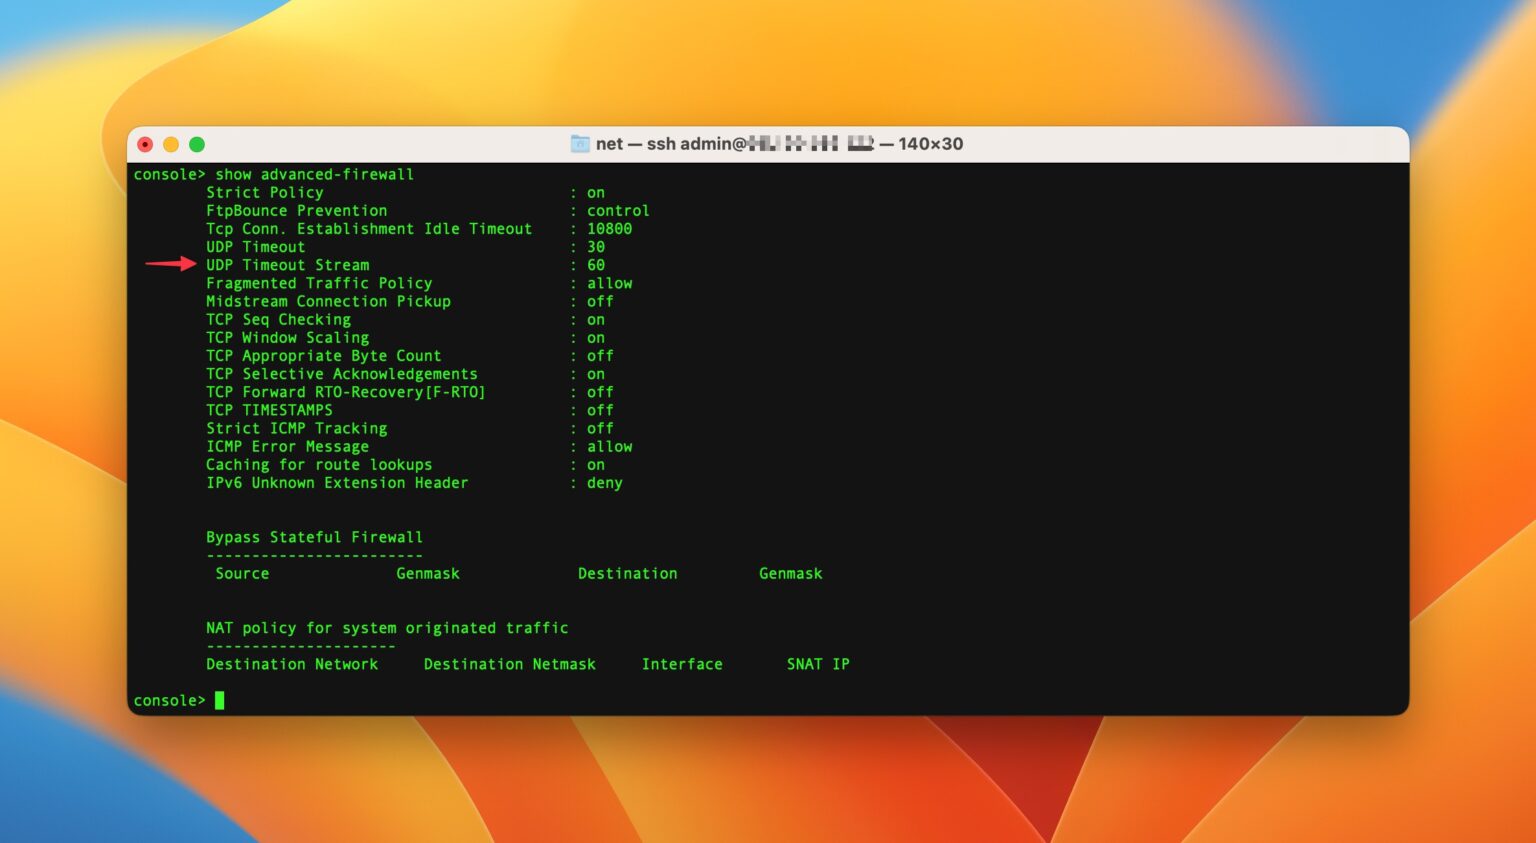This screenshot has width=1536, height=843.
Task: Click the blue folder proxy icon in the title bar
Action: [x=580, y=144]
